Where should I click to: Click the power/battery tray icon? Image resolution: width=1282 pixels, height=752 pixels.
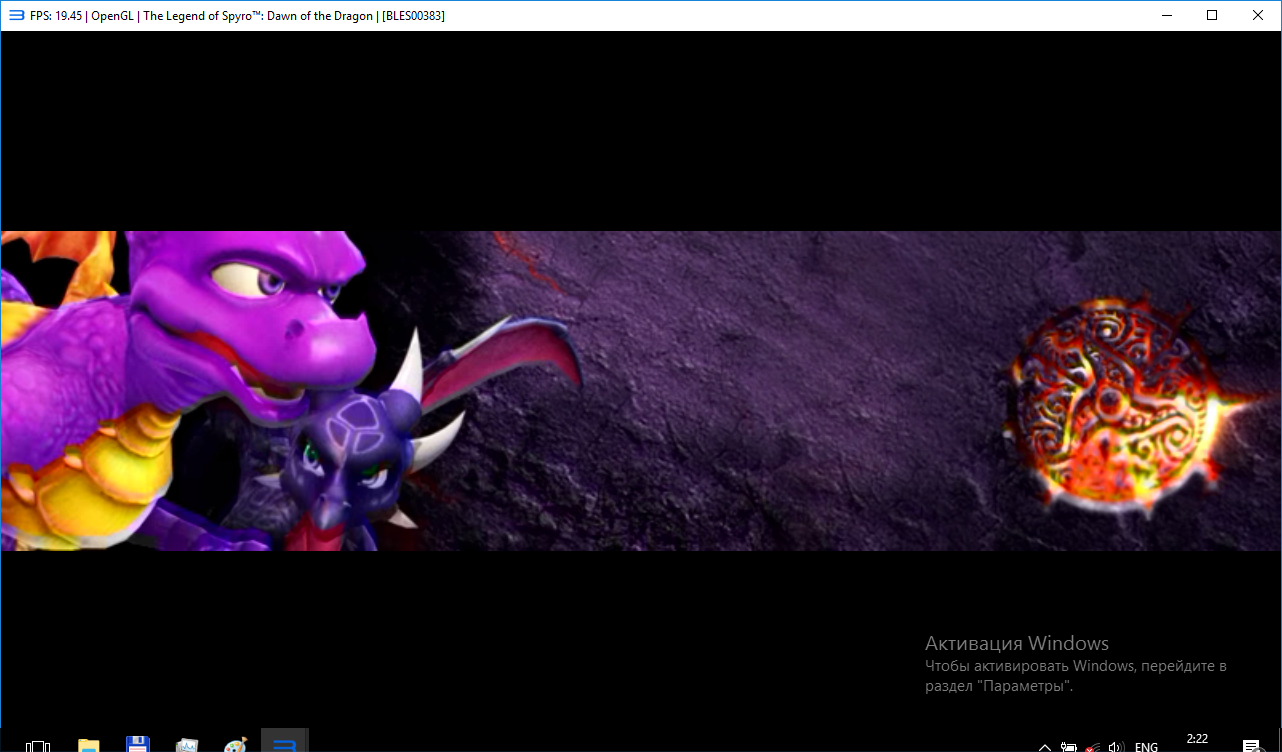(x=1069, y=746)
